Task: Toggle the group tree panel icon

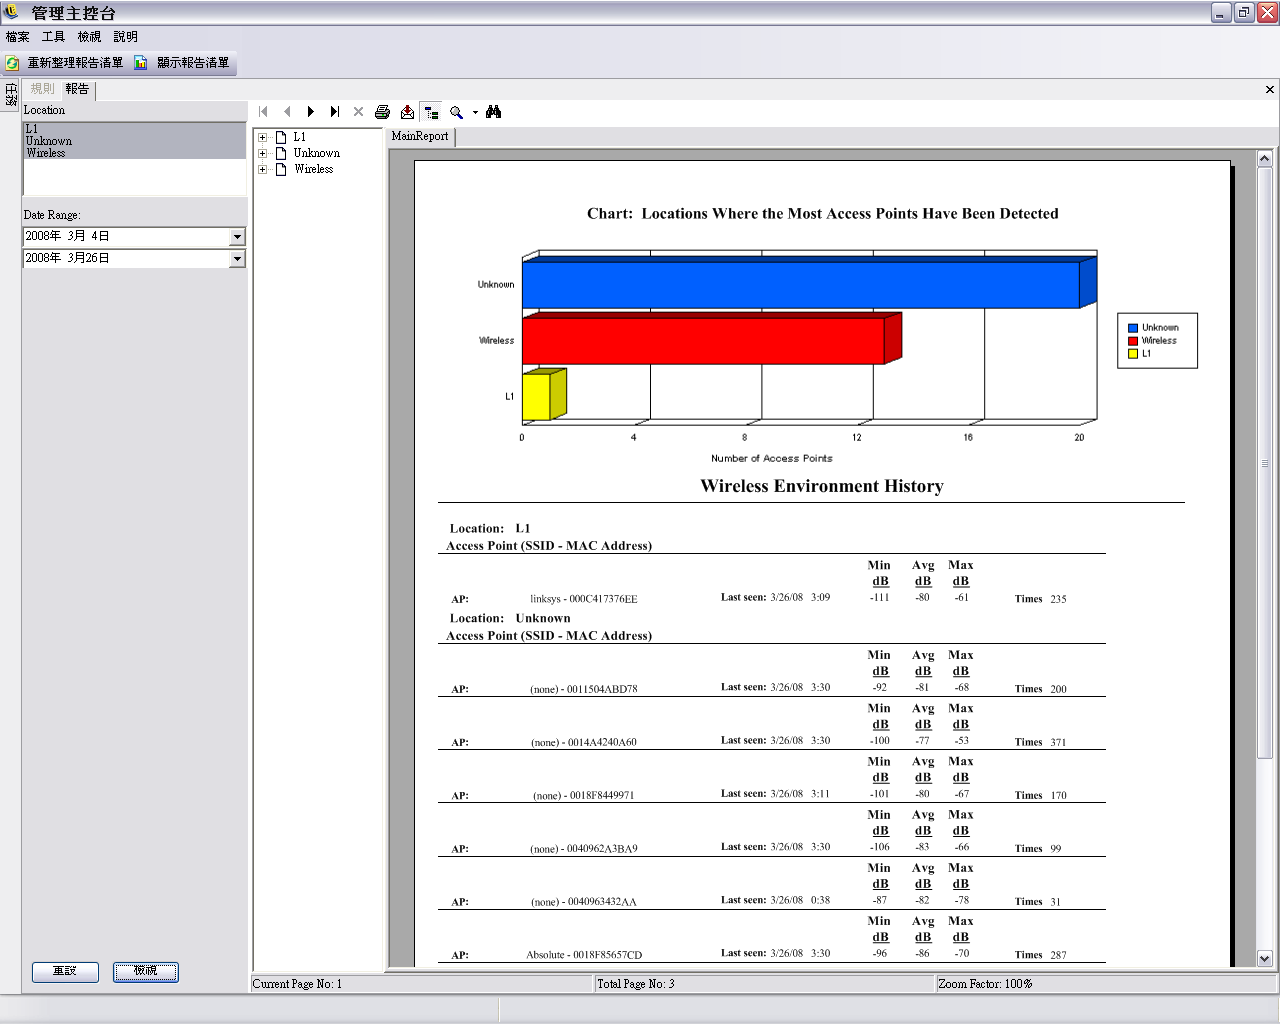Action: tap(431, 112)
